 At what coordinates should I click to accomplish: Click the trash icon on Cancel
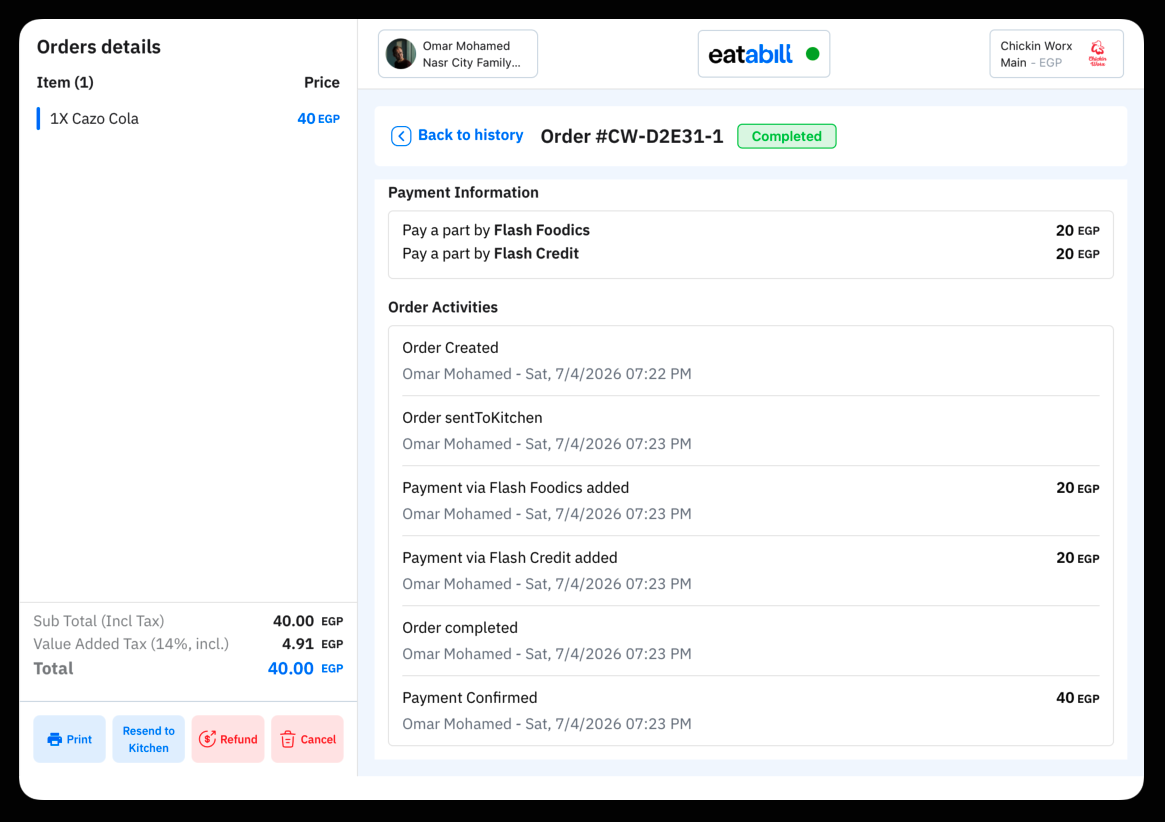coord(288,739)
